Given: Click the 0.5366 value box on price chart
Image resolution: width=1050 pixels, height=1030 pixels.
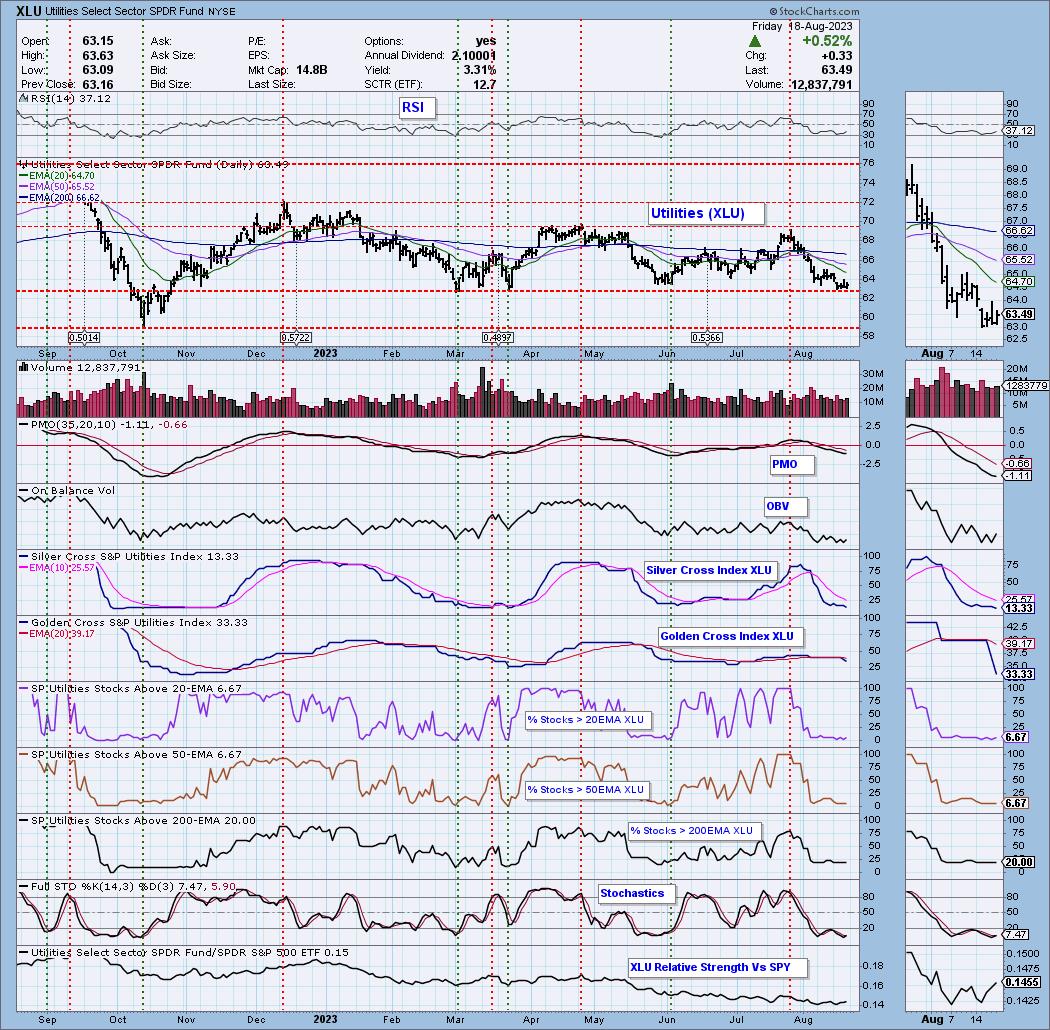Looking at the screenshot, I should tap(707, 338).
